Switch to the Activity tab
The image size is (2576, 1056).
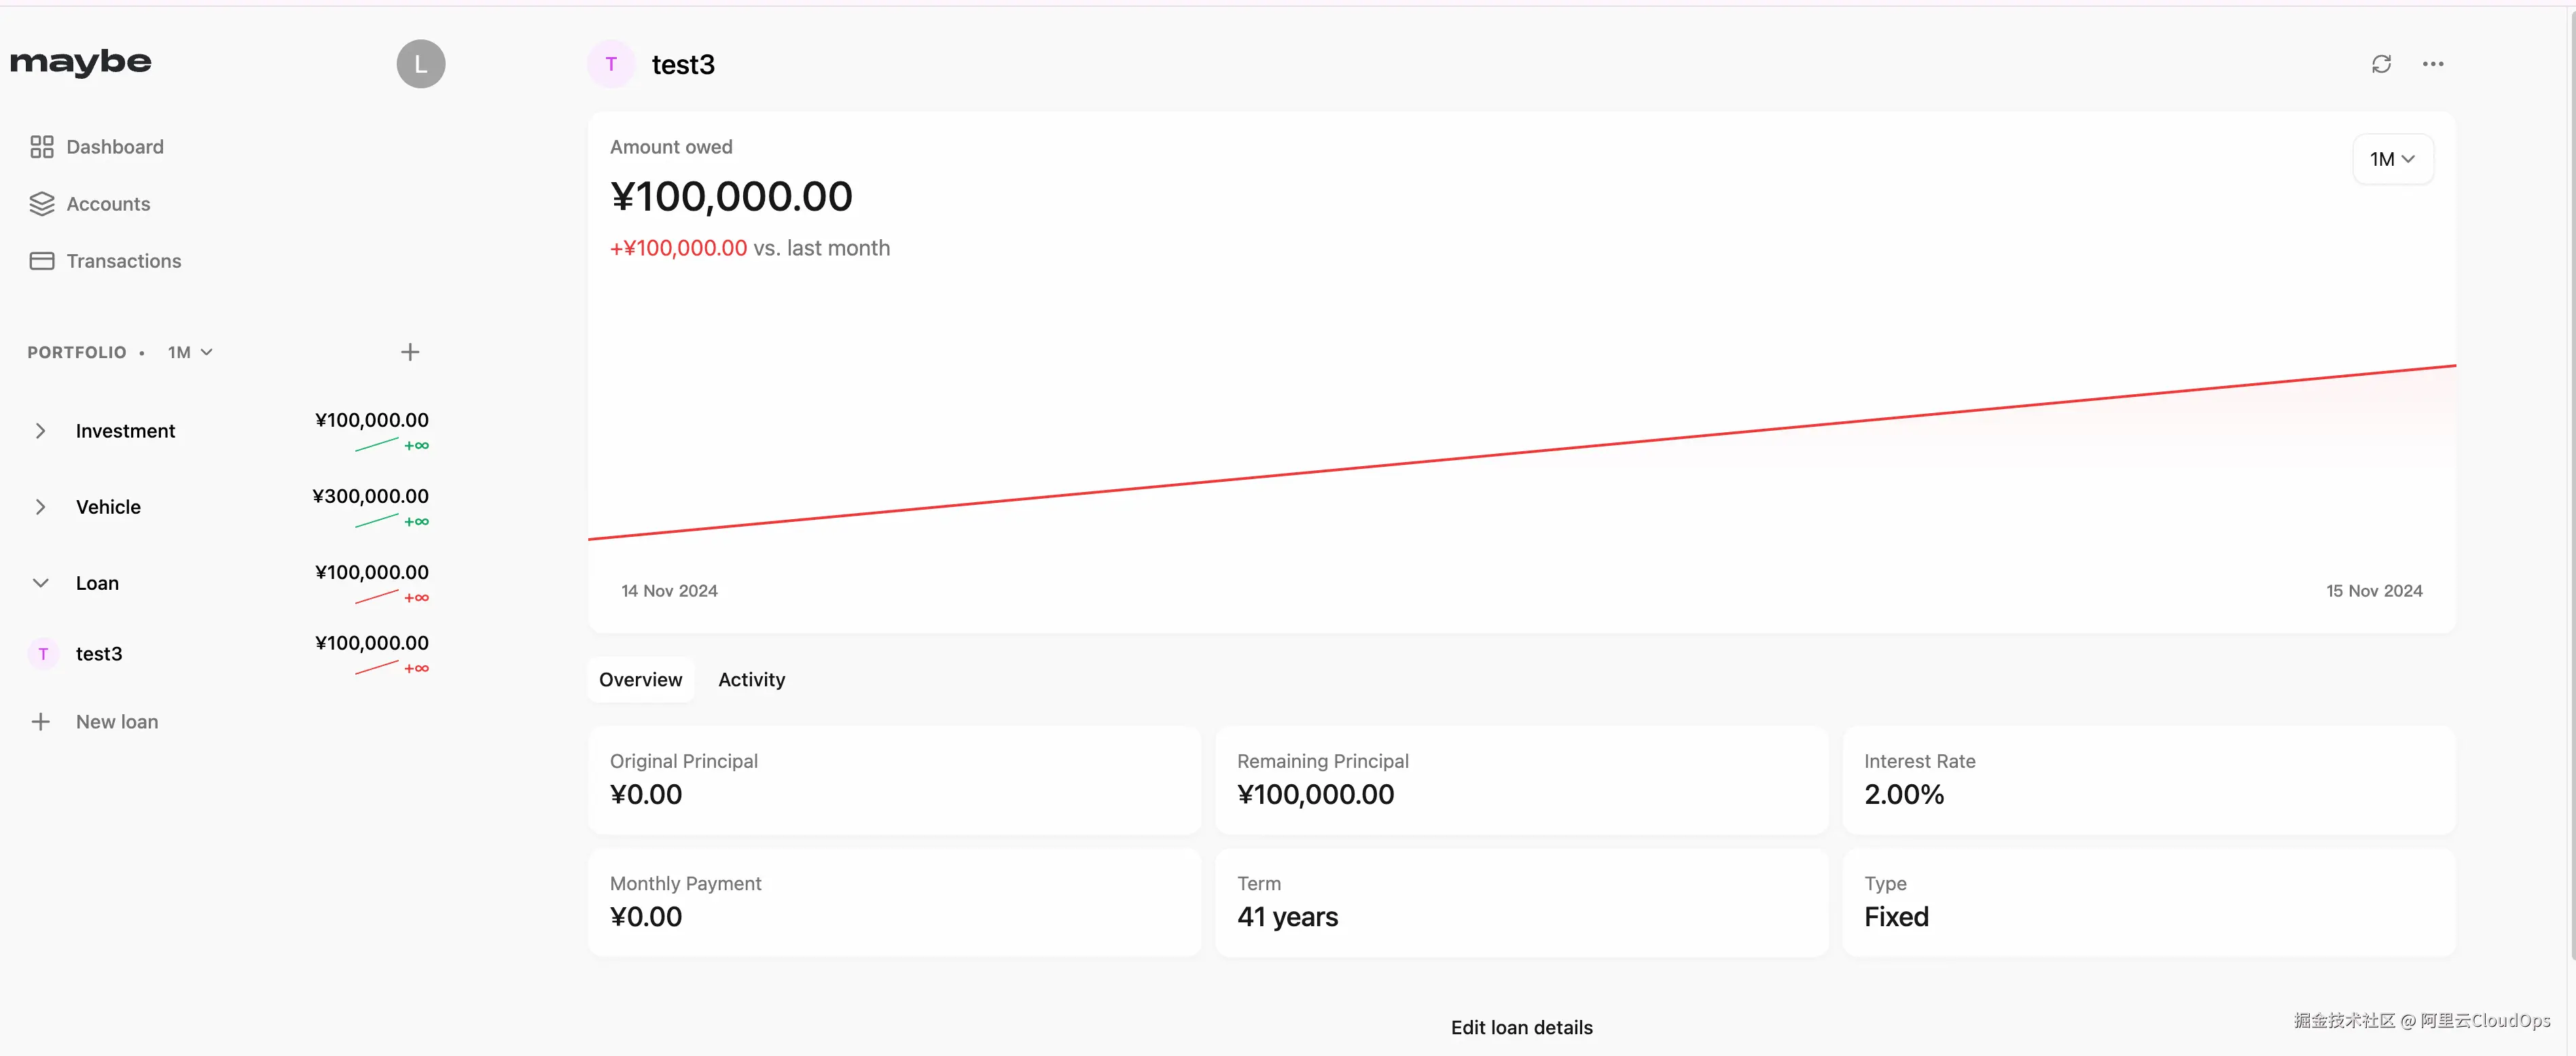(x=751, y=680)
